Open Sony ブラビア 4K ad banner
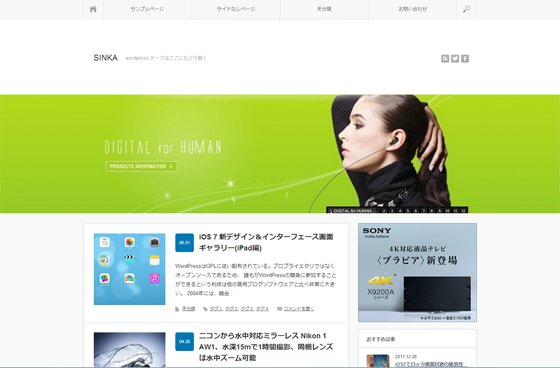This screenshot has height=368, width=560. (x=418, y=273)
